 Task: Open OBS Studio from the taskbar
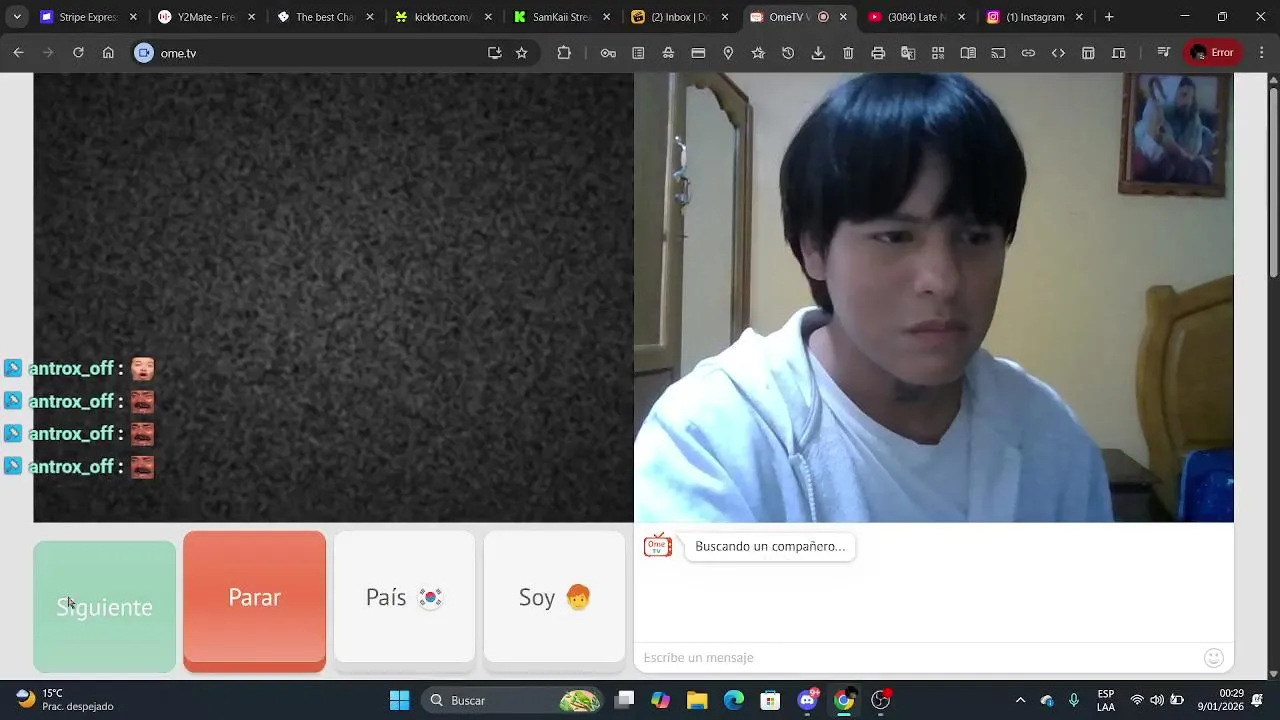pos(881,700)
